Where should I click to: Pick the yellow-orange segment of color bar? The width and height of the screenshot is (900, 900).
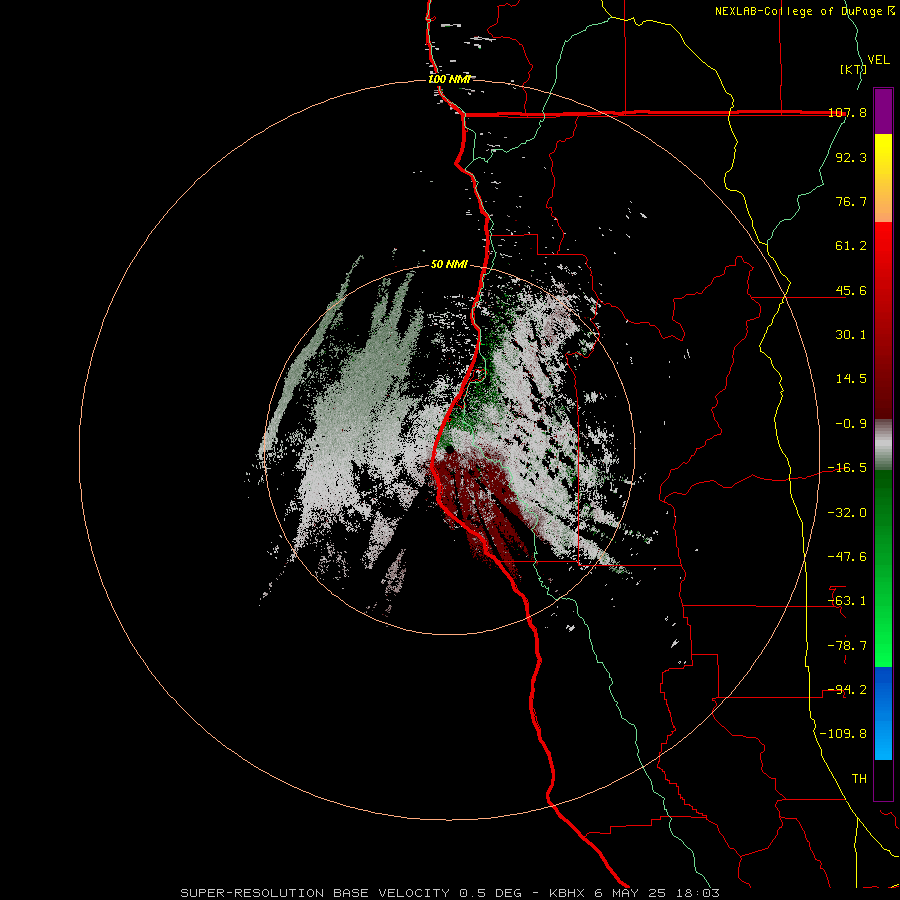click(x=883, y=179)
